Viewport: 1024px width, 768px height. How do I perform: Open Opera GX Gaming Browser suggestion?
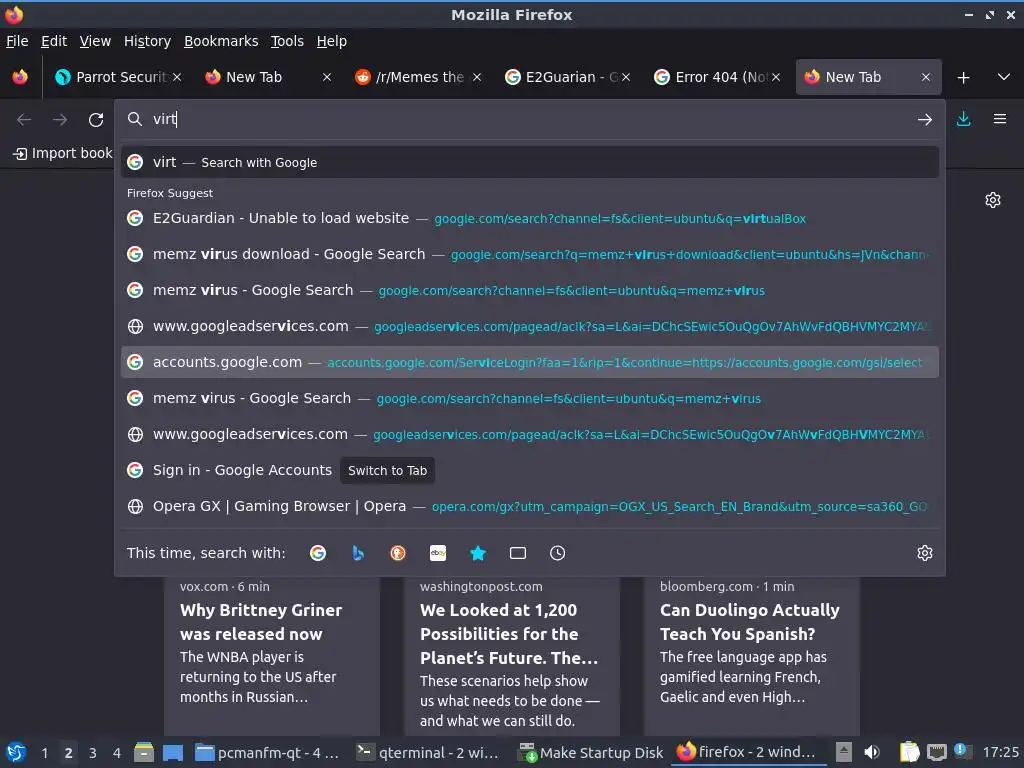coord(530,506)
